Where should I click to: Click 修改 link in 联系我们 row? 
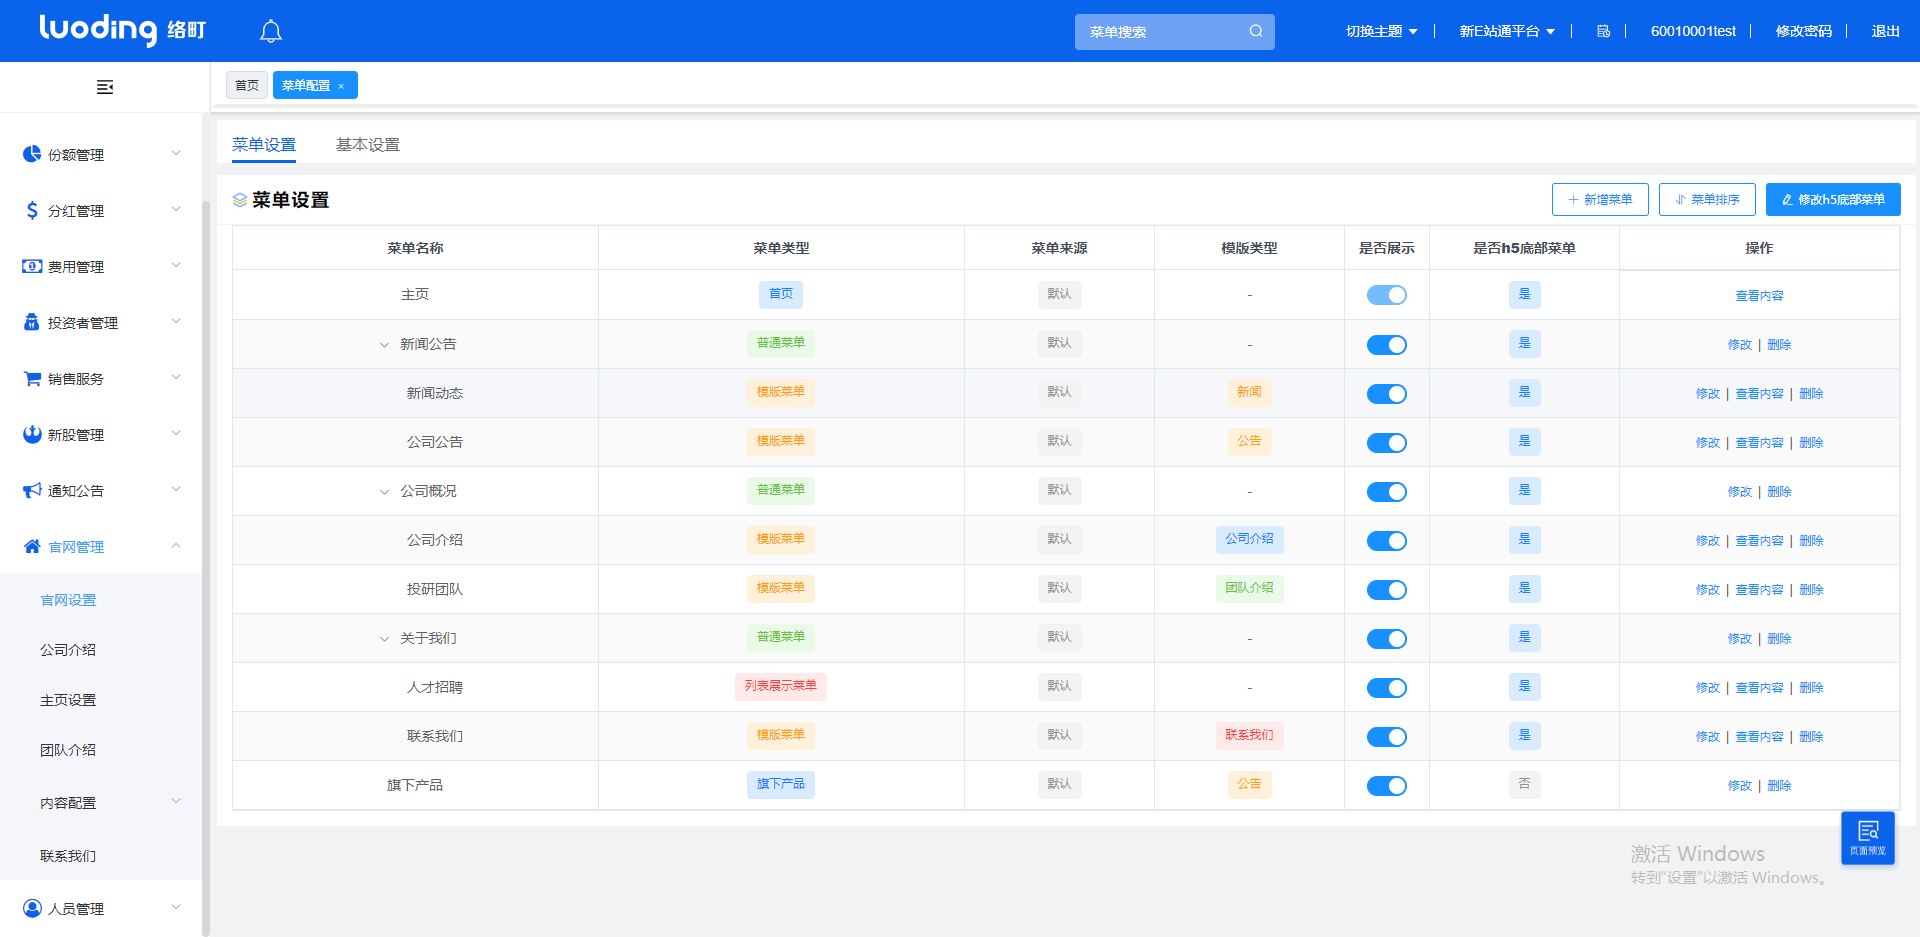pos(1707,736)
